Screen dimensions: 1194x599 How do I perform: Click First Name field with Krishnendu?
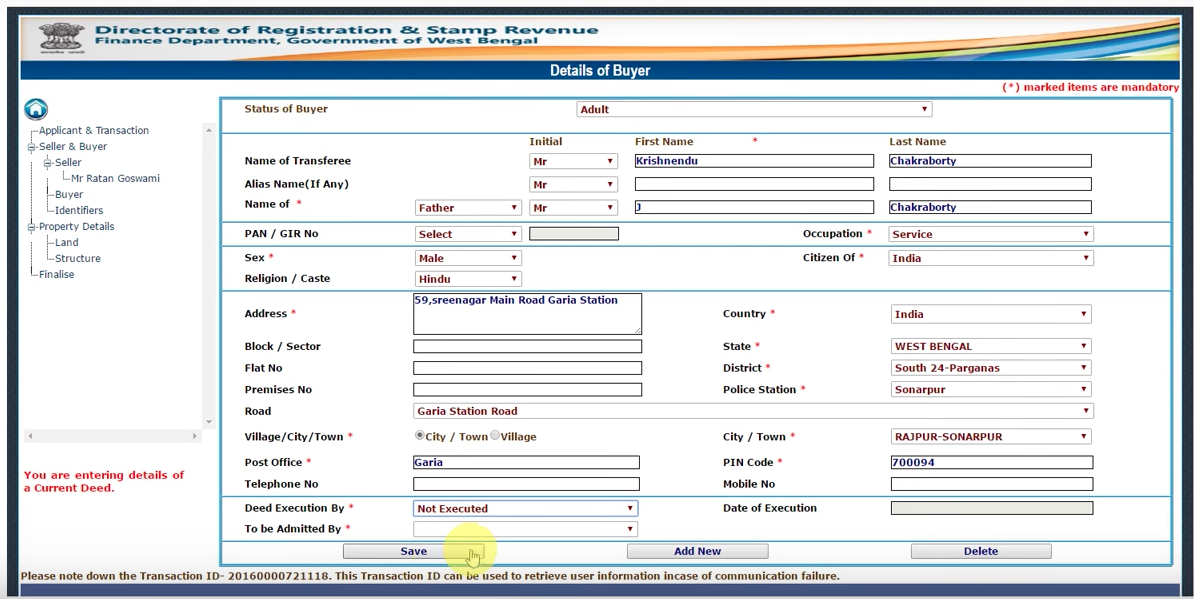[x=754, y=161]
